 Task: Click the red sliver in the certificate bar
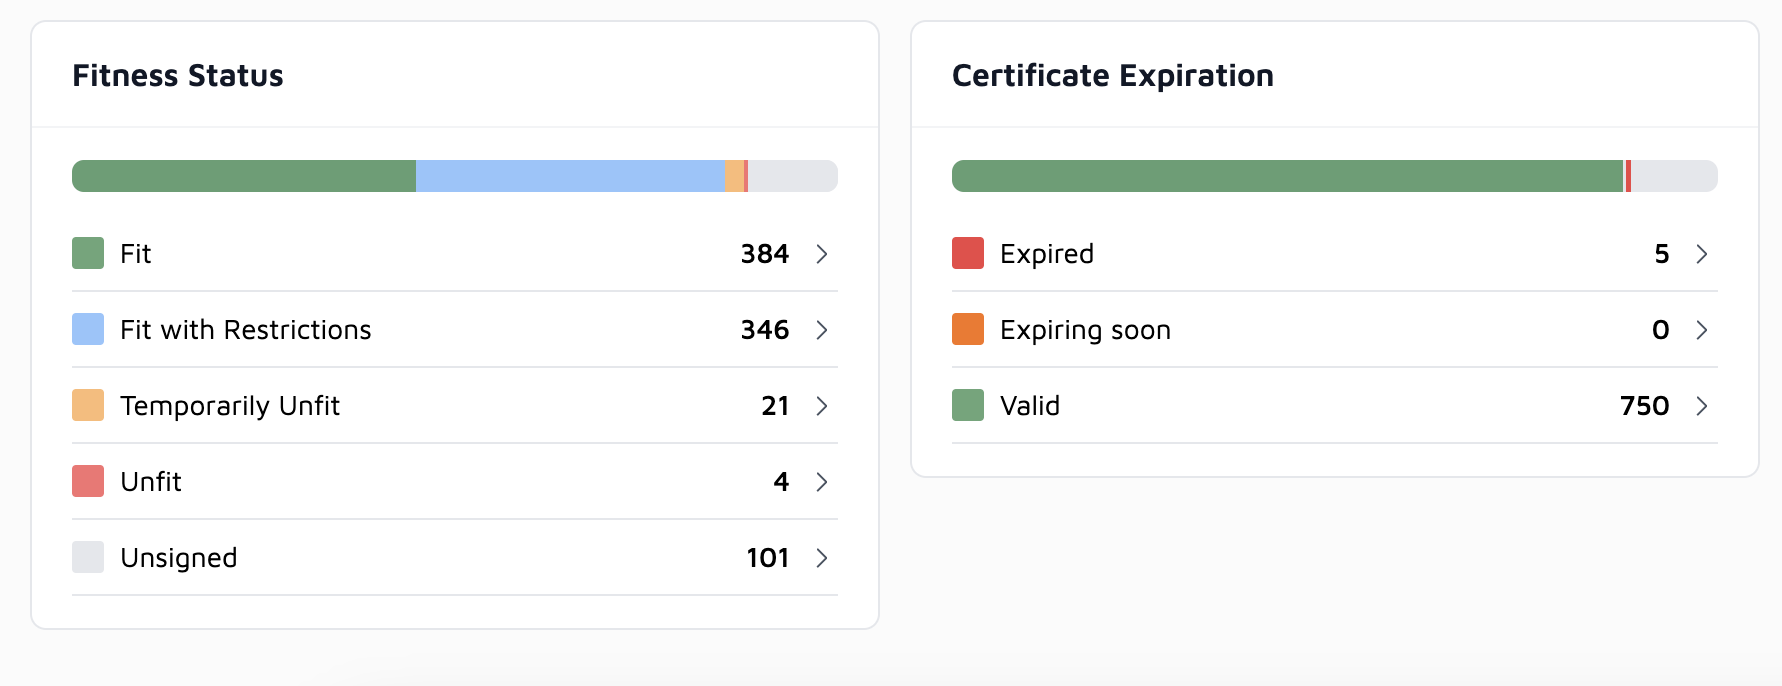pyautogui.click(x=1628, y=175)
